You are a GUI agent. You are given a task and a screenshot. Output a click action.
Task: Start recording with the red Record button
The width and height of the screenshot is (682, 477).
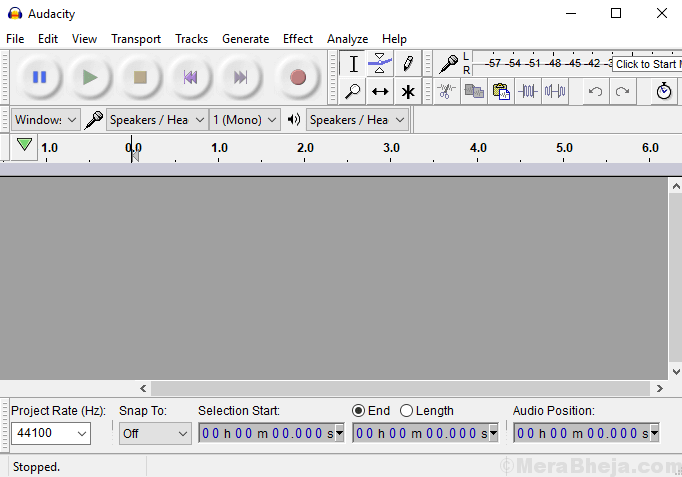298,77
